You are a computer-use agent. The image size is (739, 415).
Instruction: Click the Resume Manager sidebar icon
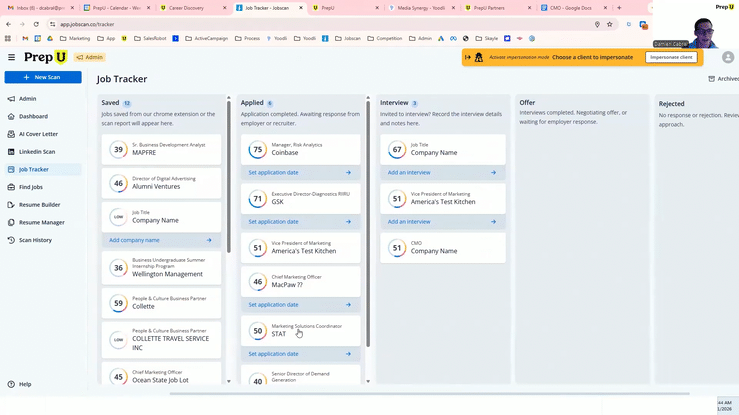tap(11, 222)
